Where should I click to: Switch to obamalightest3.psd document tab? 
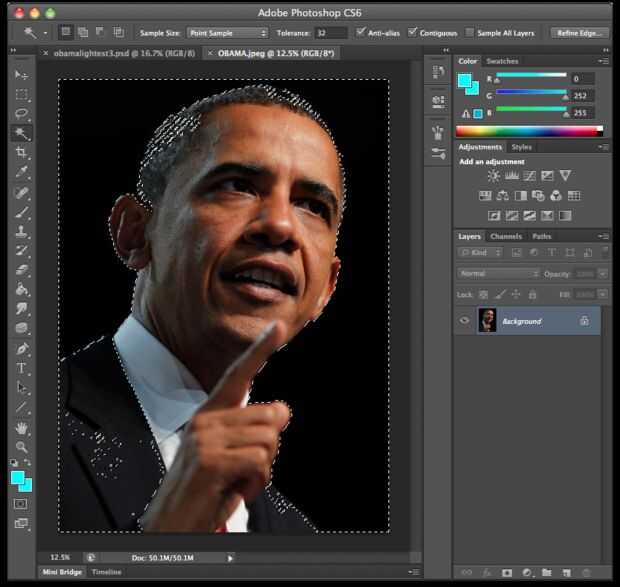click(x=124, y=53)
